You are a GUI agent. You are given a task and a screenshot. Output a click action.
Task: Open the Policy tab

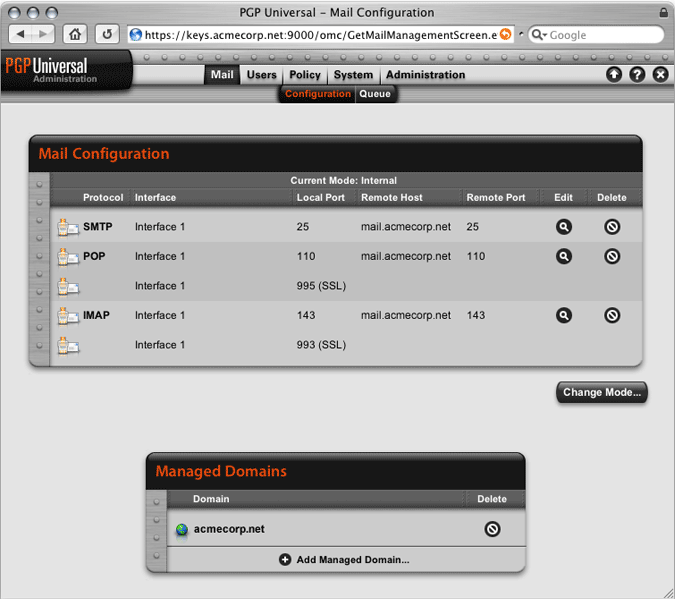pos(305,75)
